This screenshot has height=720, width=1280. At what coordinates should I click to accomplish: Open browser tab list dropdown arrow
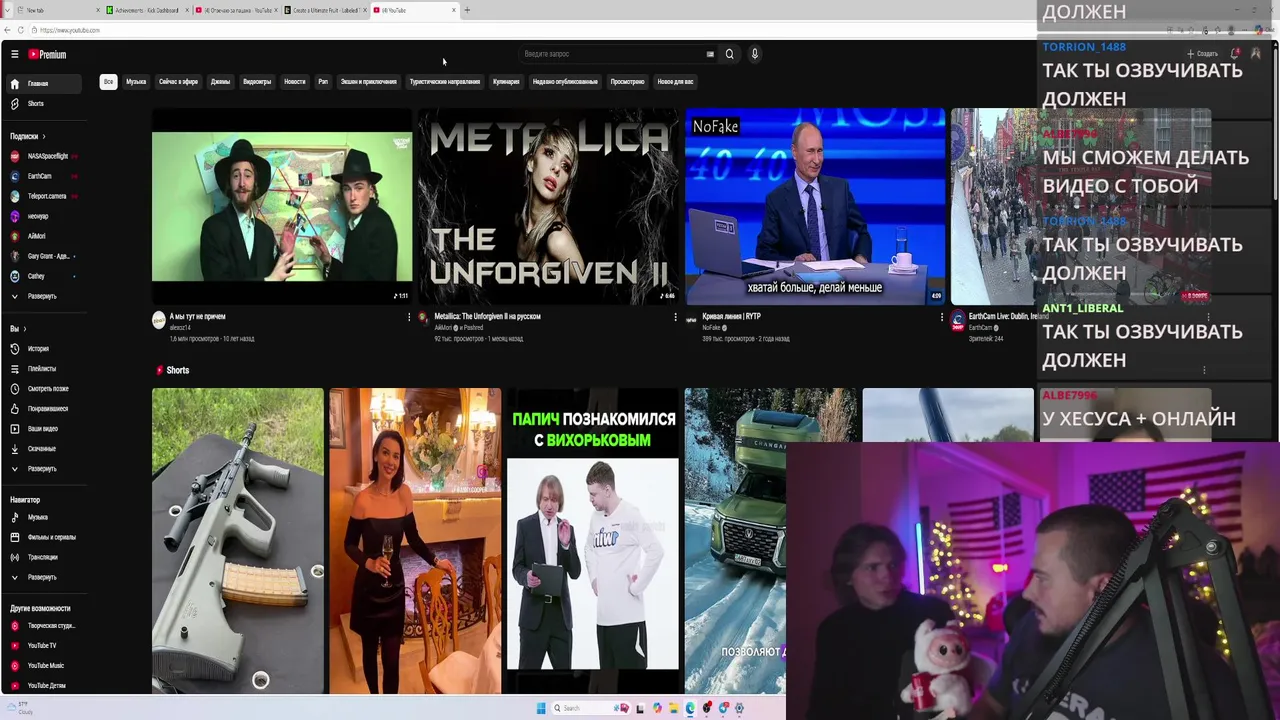[7, 10]
